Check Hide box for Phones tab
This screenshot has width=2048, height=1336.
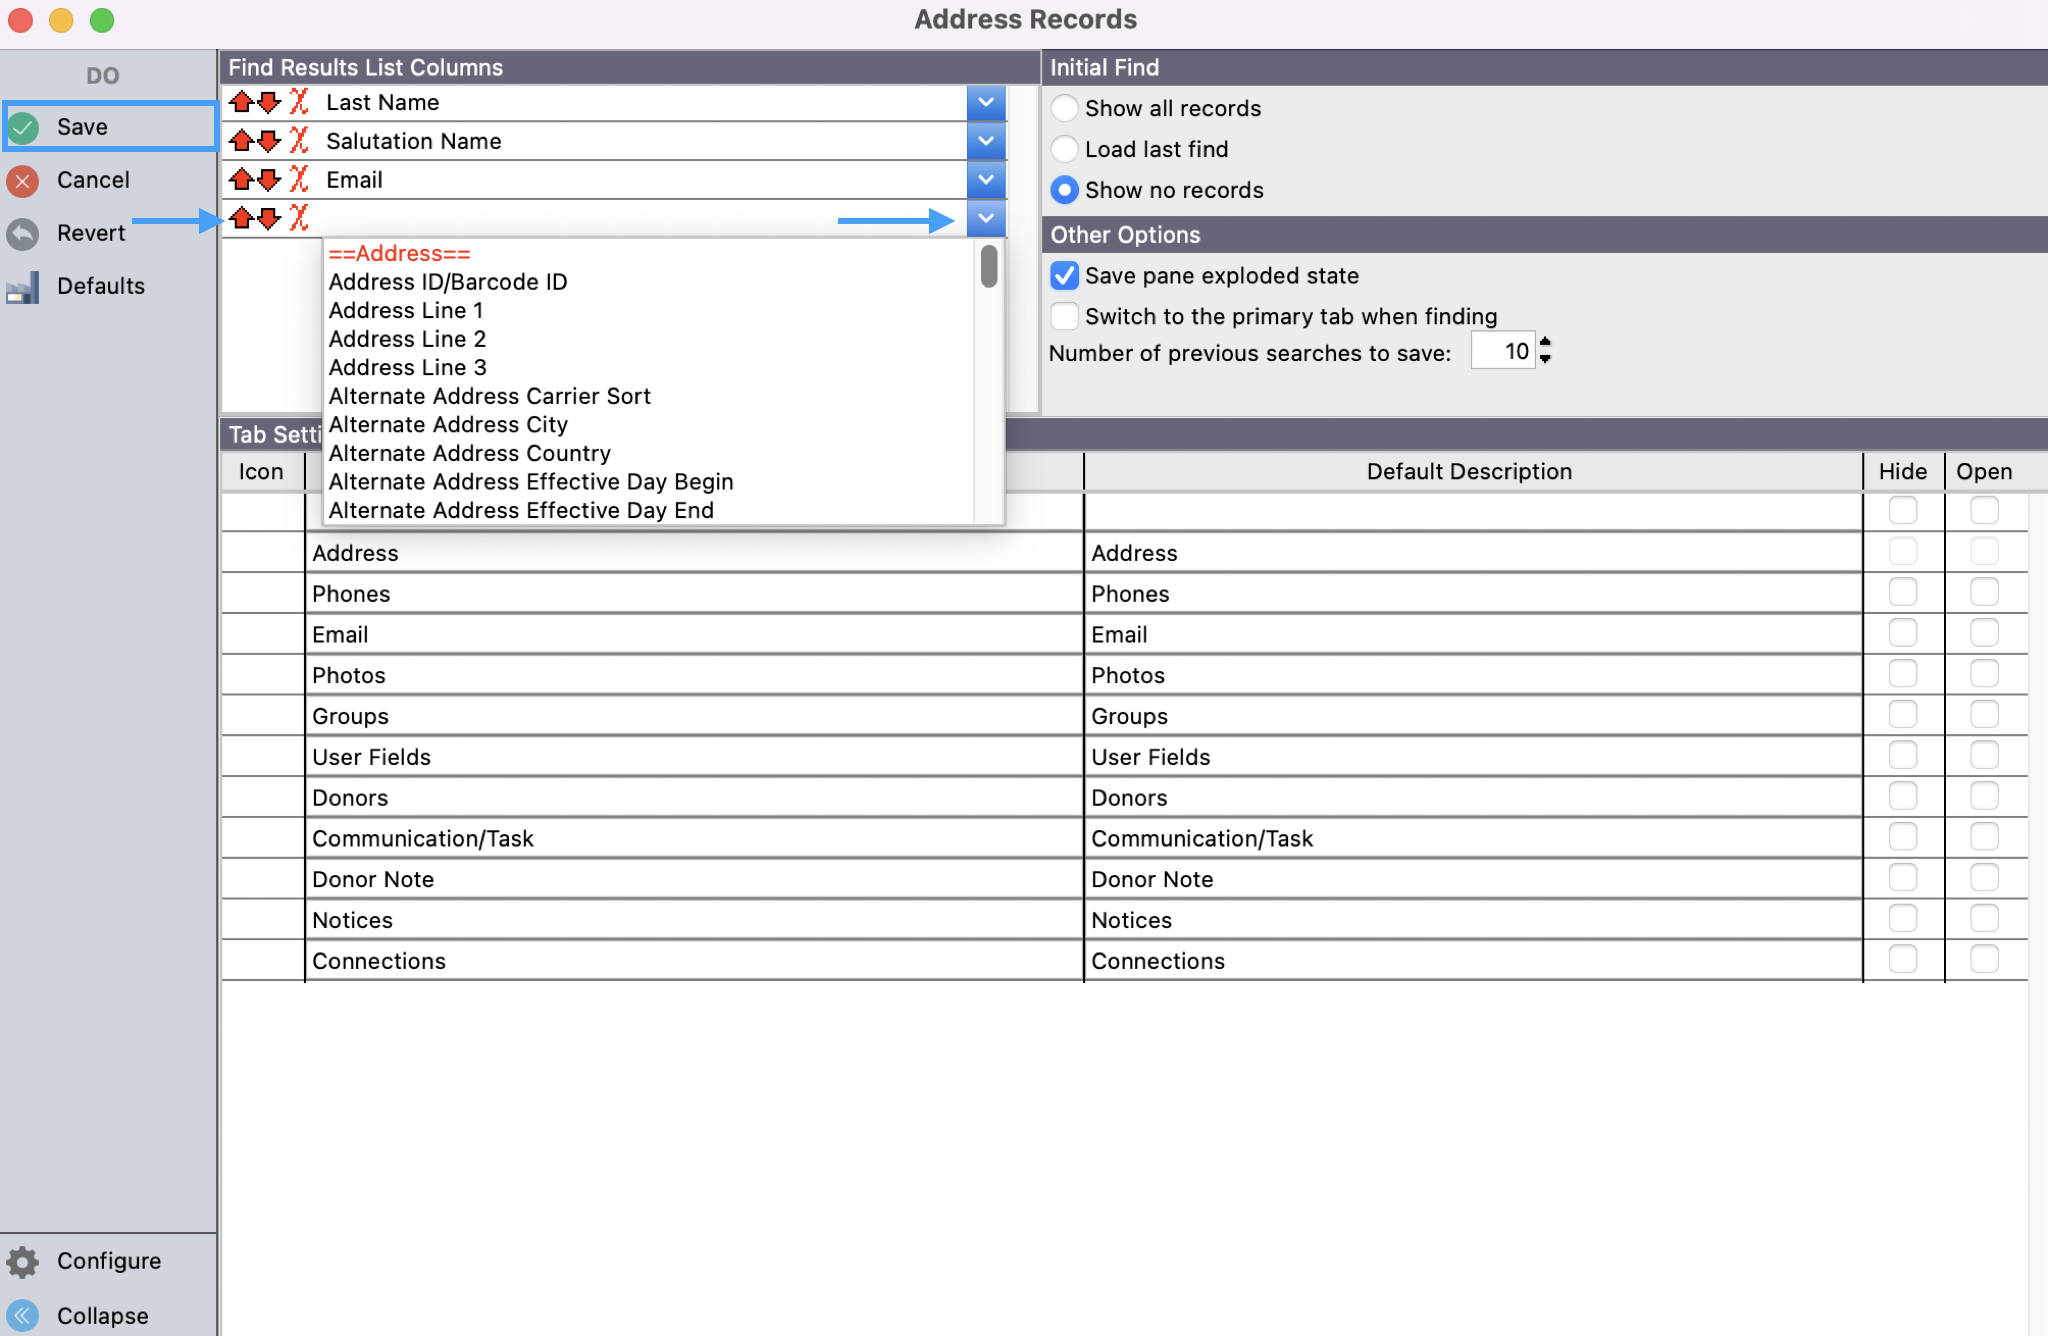tap(1902, 593)
